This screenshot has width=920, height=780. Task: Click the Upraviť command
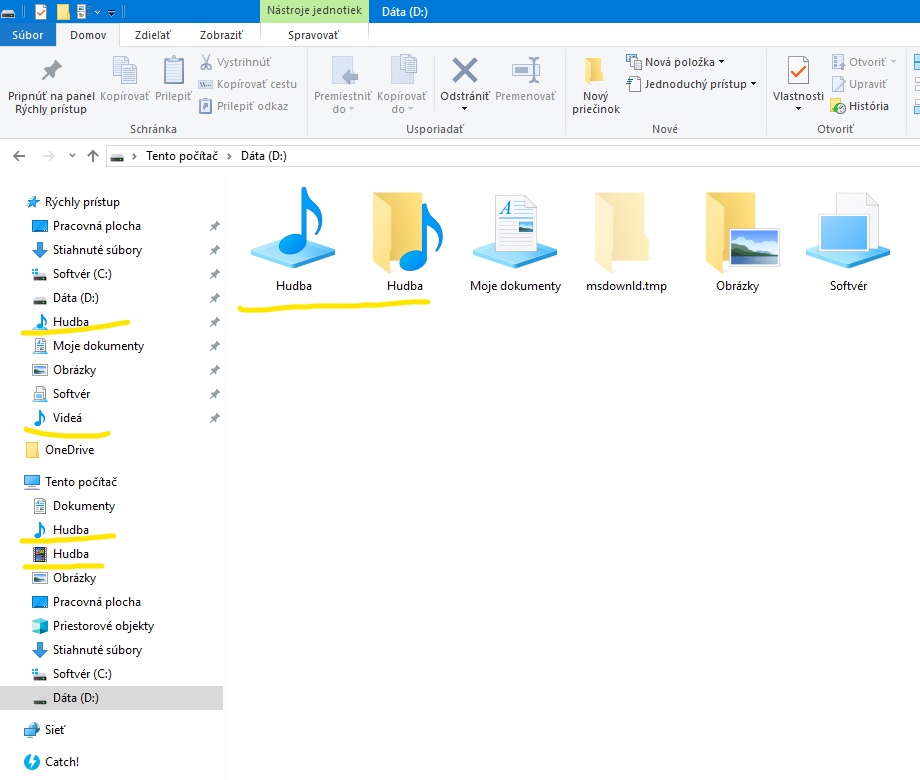tap(860, 84)
